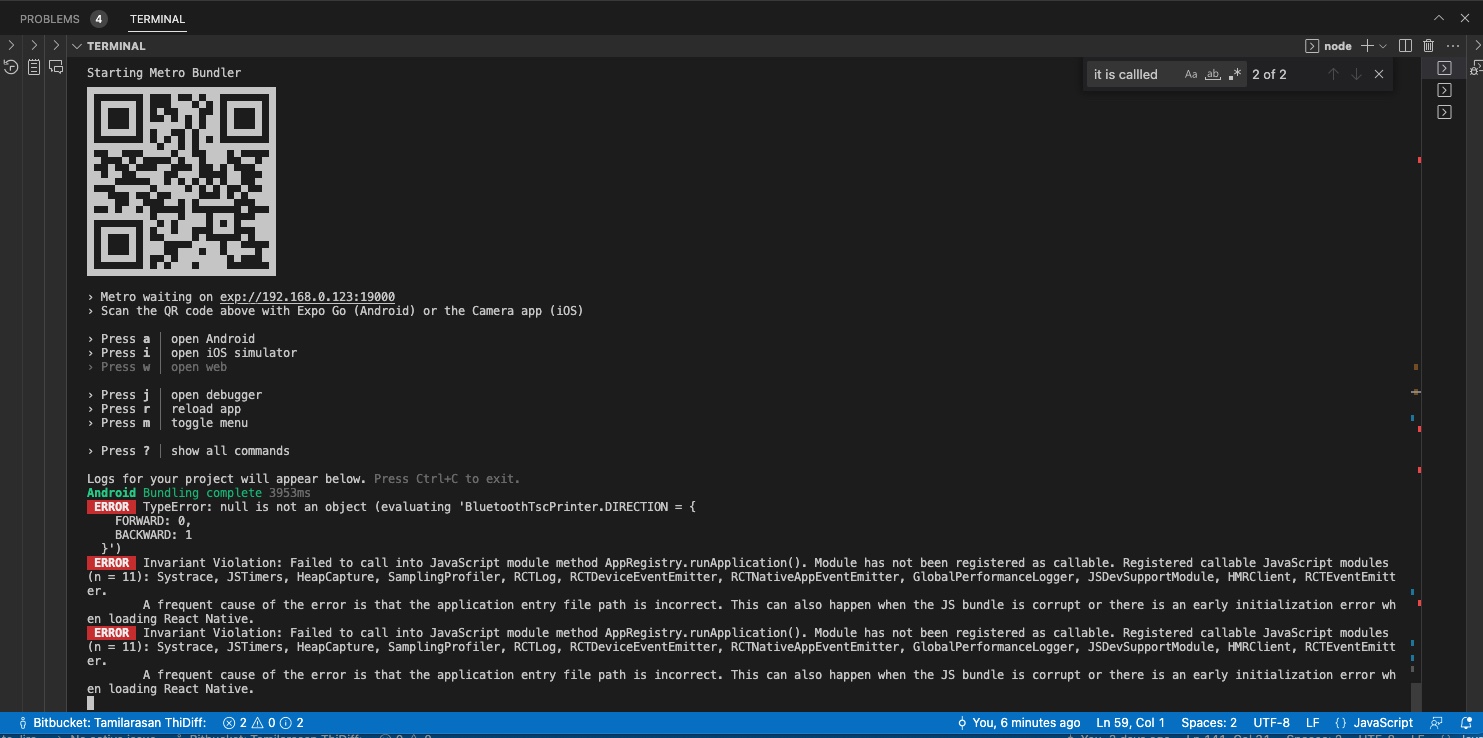Viewport: 1483px width, 738px height.
Task: Click 'Logs for your project will appear below.'
Action: (x=227, y=479)
